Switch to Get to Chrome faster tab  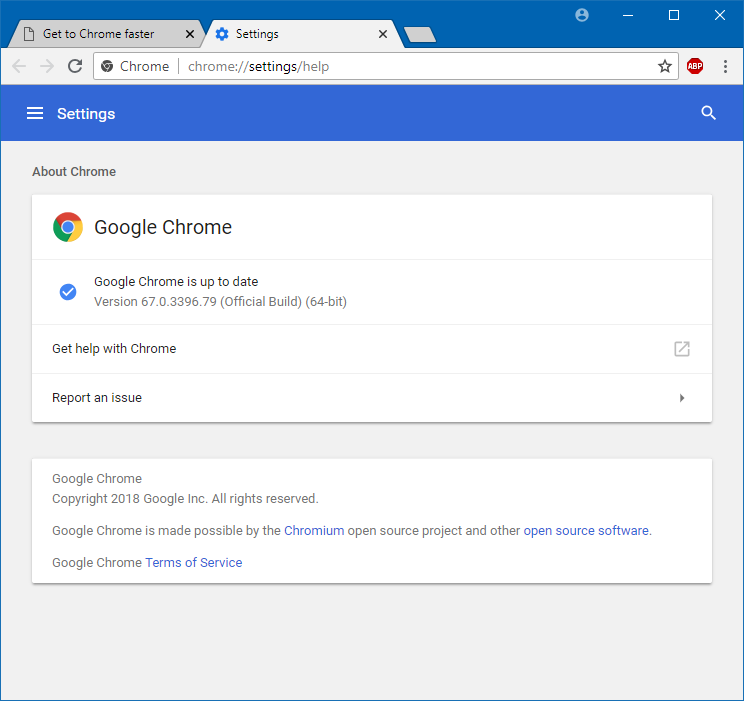[98, 34]
